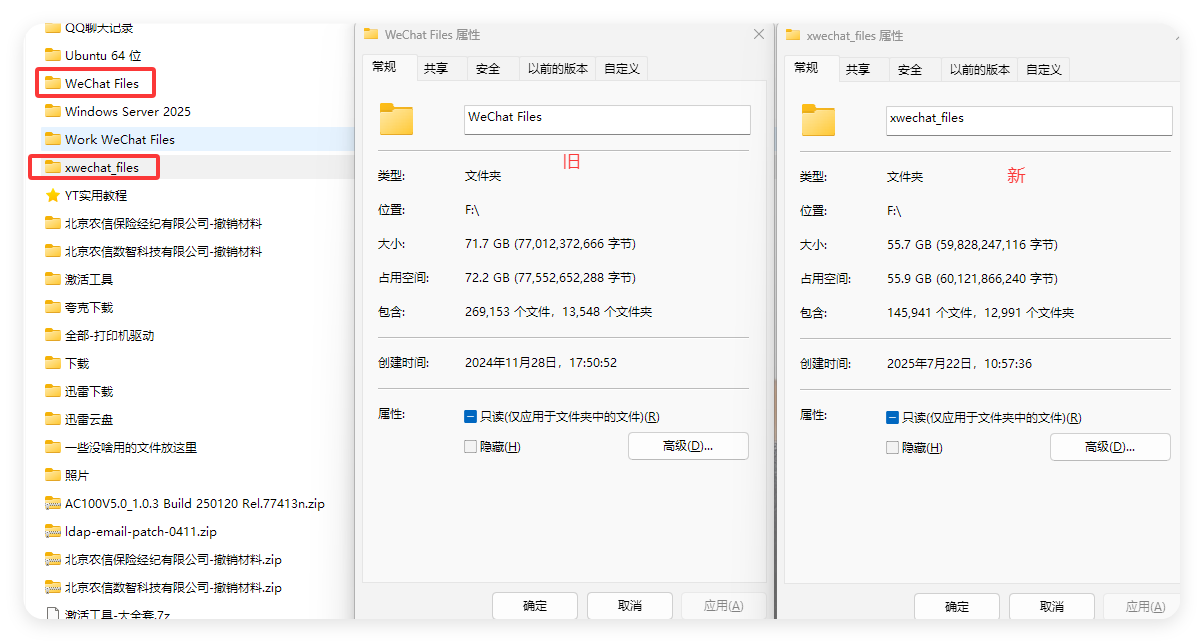Select size value 71.7 GB text
This screenshot has height=642, width=1203.
tap(551, 244)
